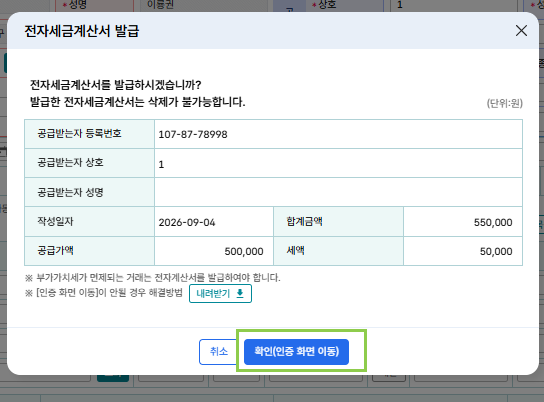
Task: Click the 세액 value 50,000
Action: pos(496,251)
